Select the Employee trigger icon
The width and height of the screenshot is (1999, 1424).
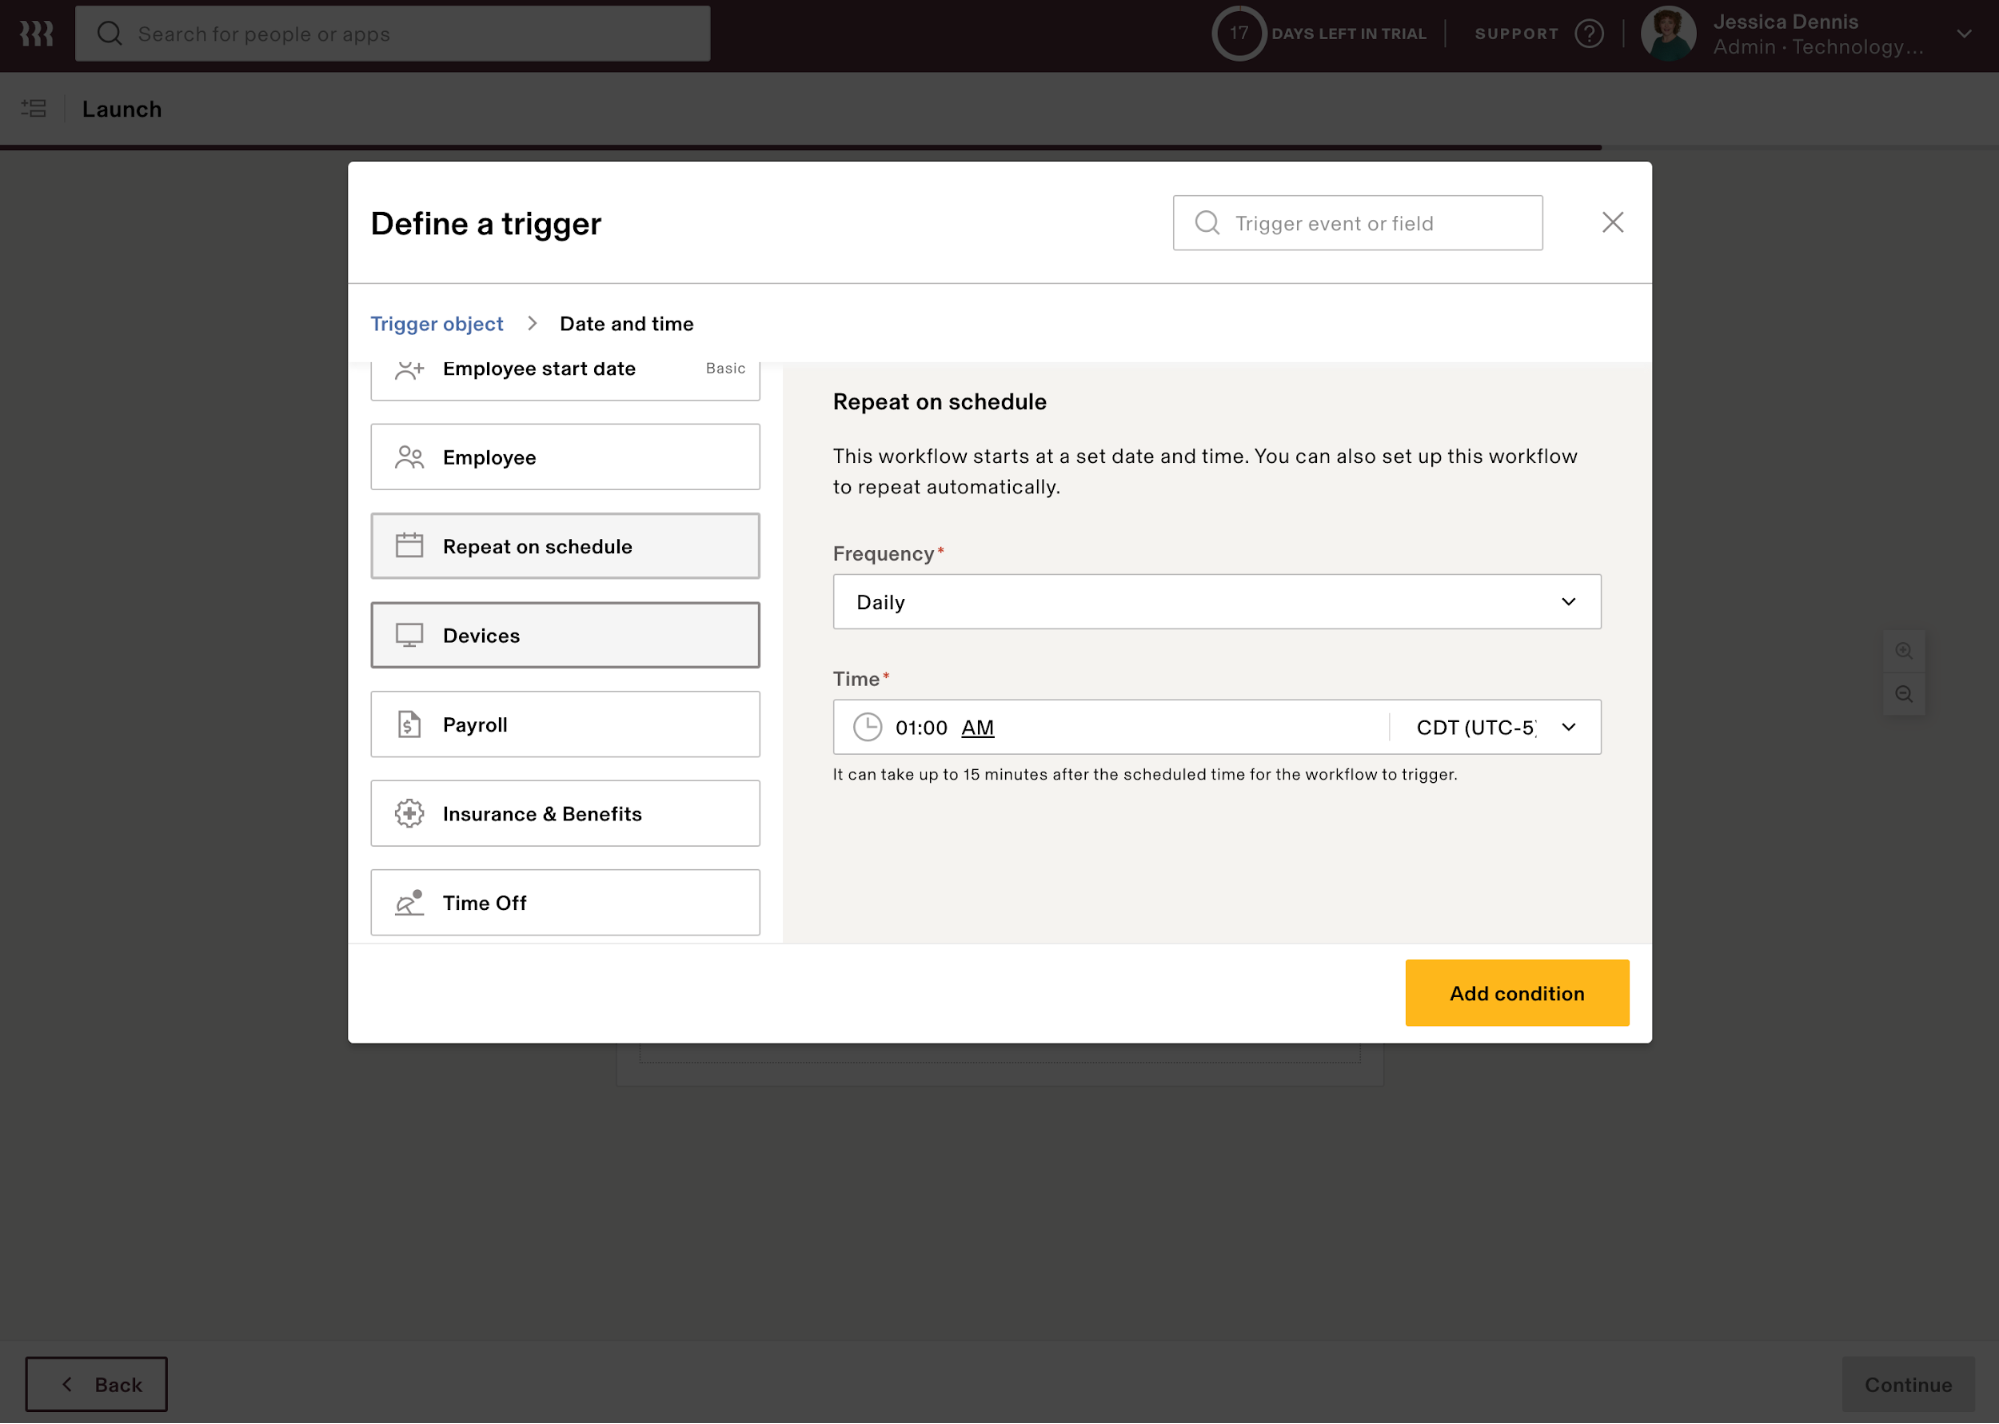(408, 456)
